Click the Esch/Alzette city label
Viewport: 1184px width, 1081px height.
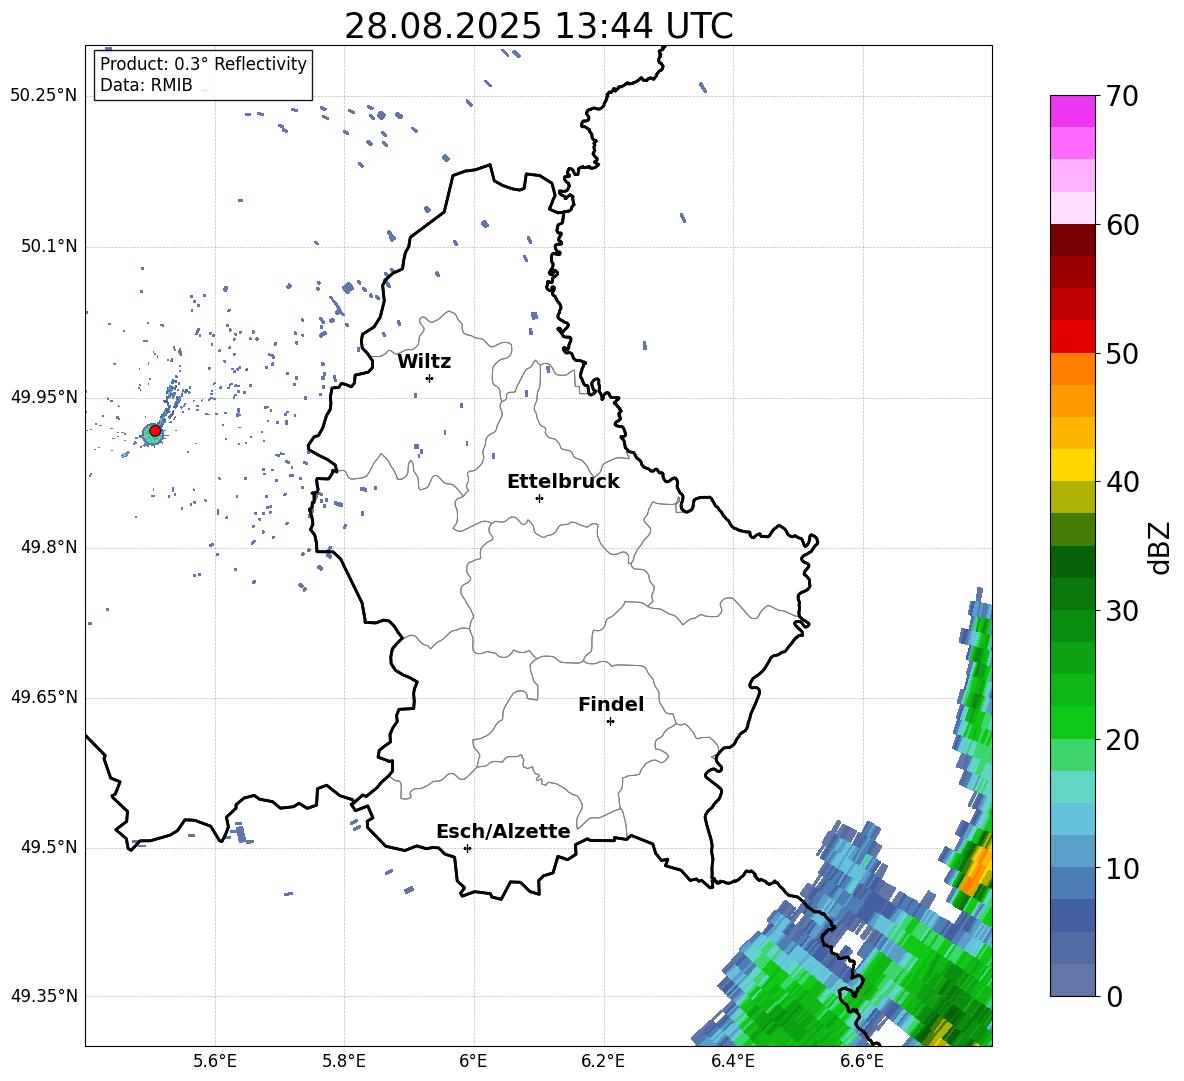click(503, 831)
